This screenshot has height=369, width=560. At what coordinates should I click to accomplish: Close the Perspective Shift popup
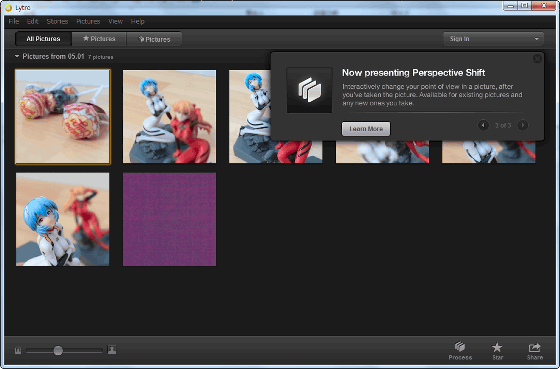[x=537, y=59]
